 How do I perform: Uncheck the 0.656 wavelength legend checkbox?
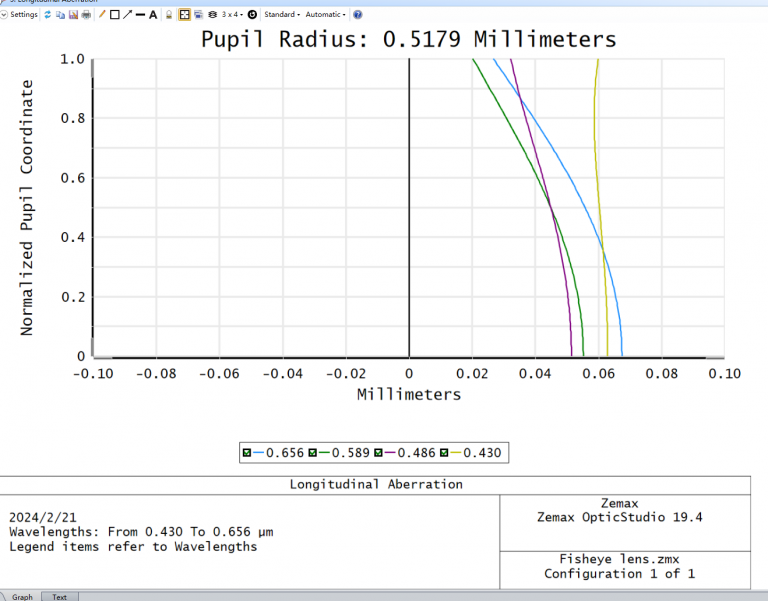(247, 453)
